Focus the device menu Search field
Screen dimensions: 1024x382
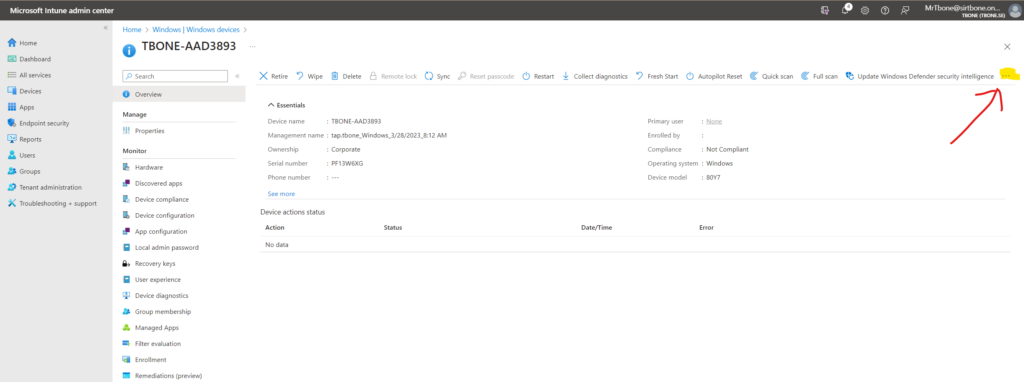(175, 76)
